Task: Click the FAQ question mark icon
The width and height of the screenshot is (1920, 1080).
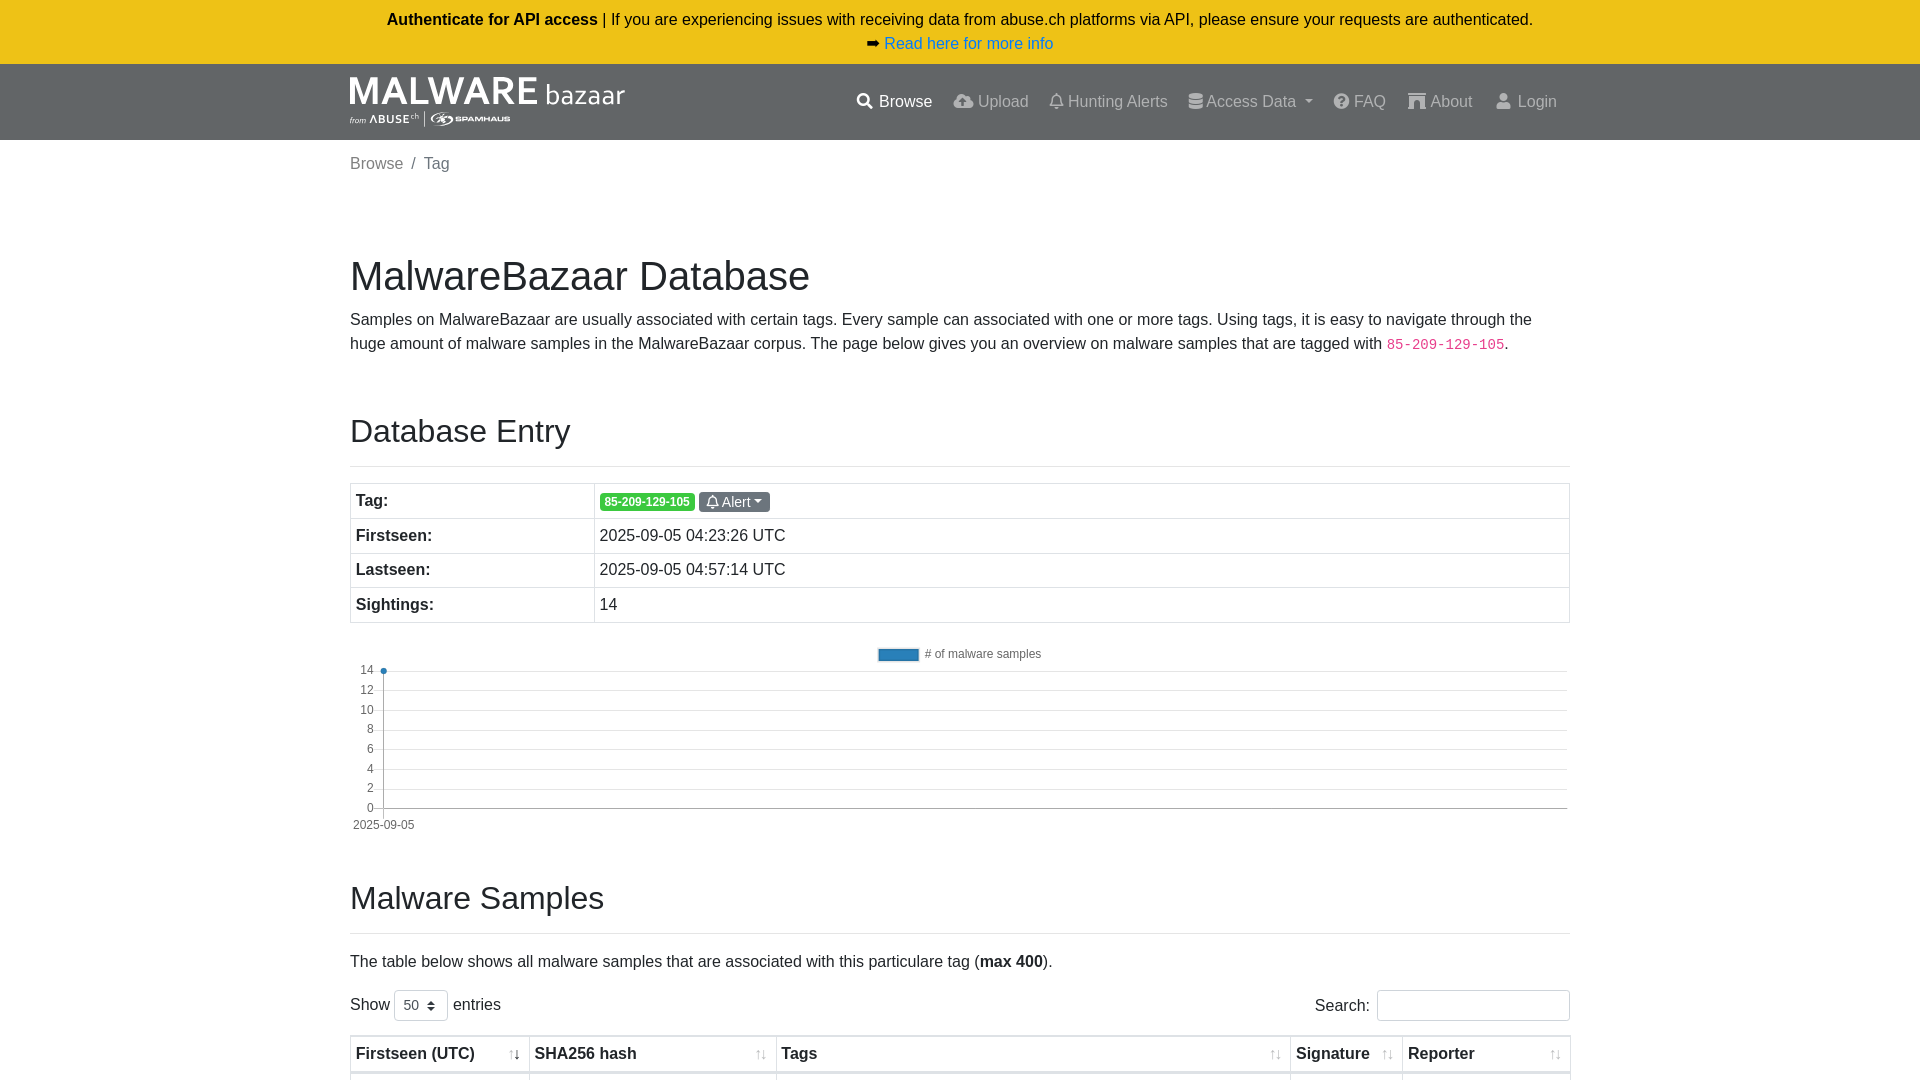Action: [x=1341, y=102]
